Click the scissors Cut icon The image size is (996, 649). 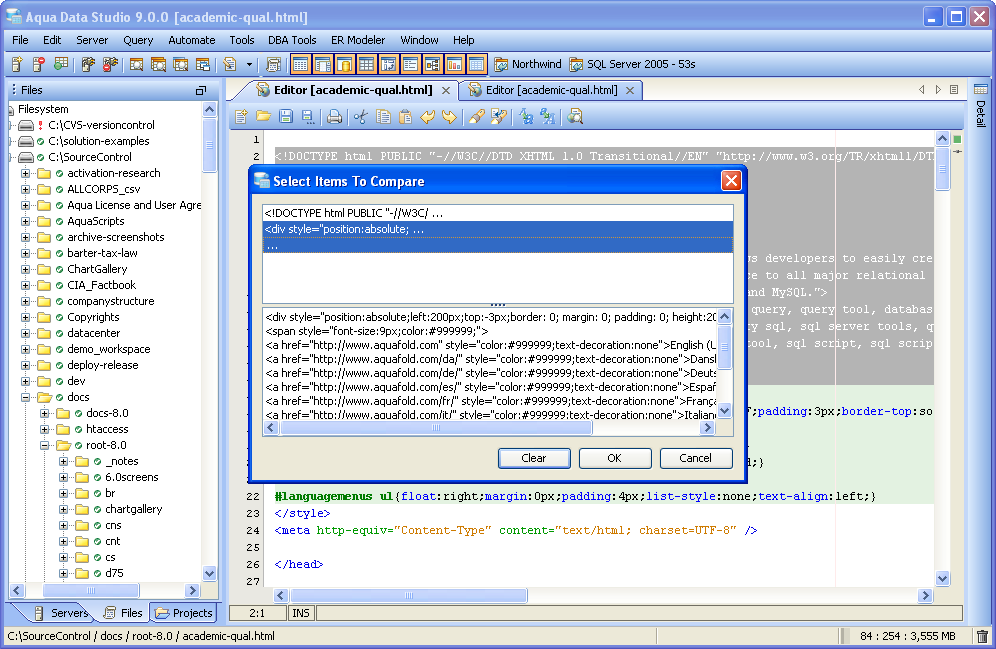(360, 117)
